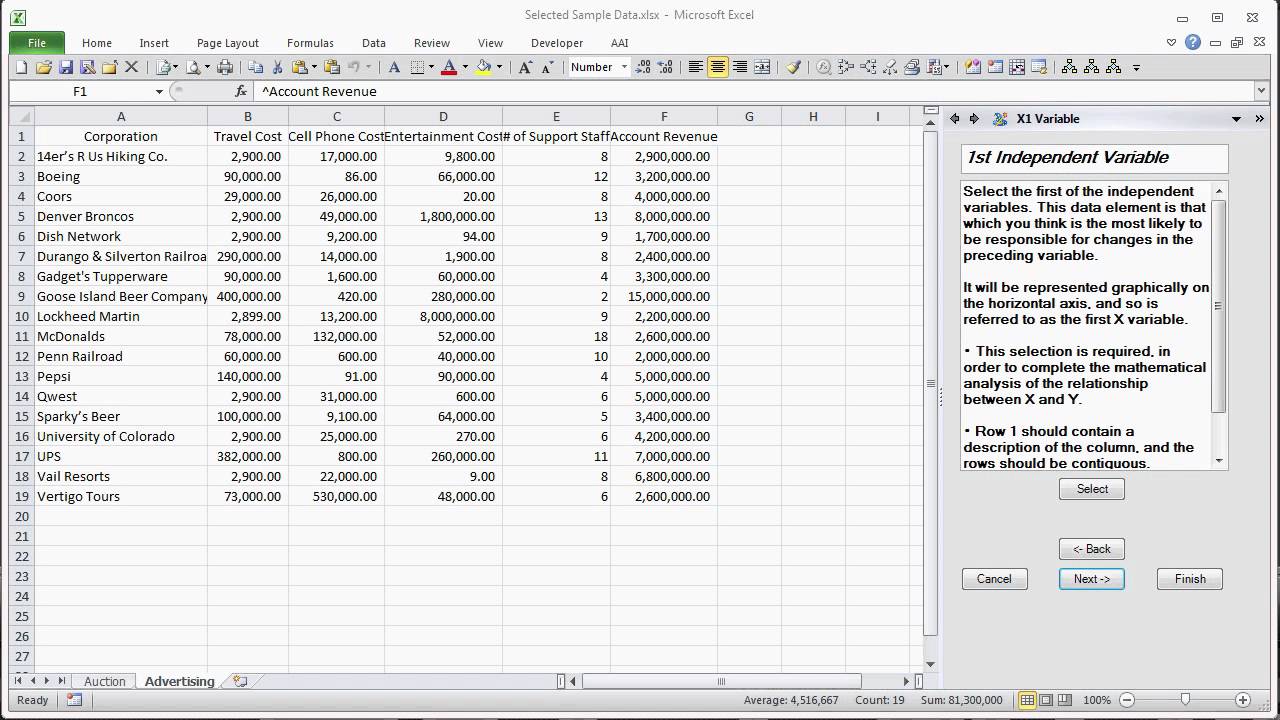Open the Data ribbon tab
The height and width of the screenshot is (720, 1280).
coord(374,43)
